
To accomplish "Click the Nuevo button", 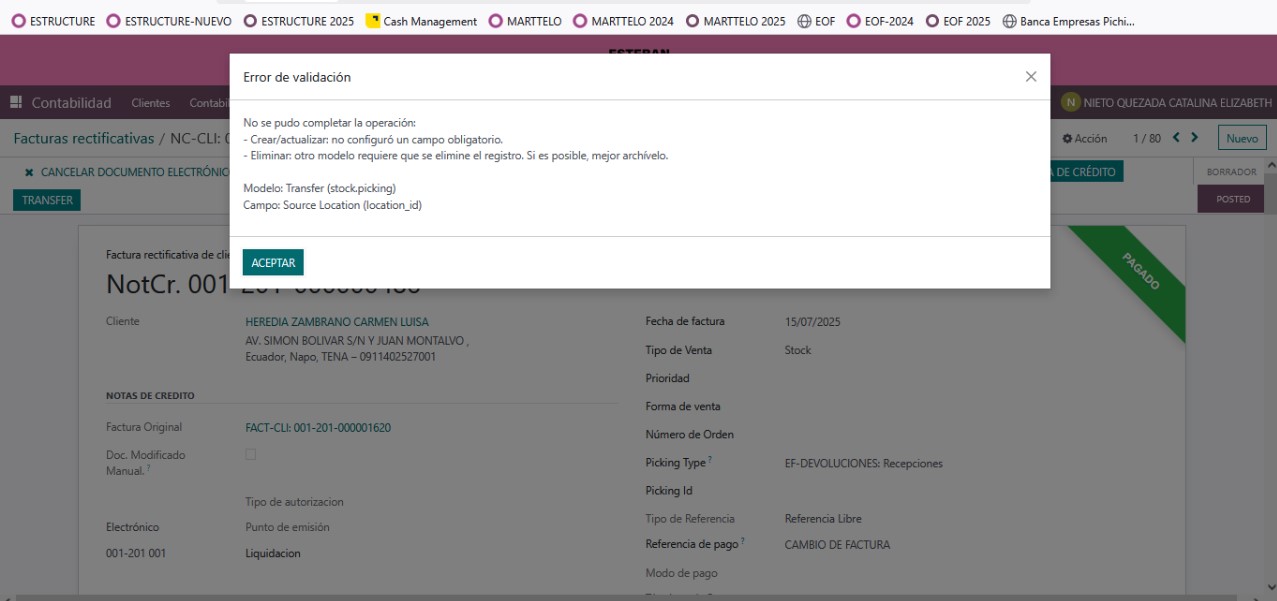I will [x=1241, y=138].
